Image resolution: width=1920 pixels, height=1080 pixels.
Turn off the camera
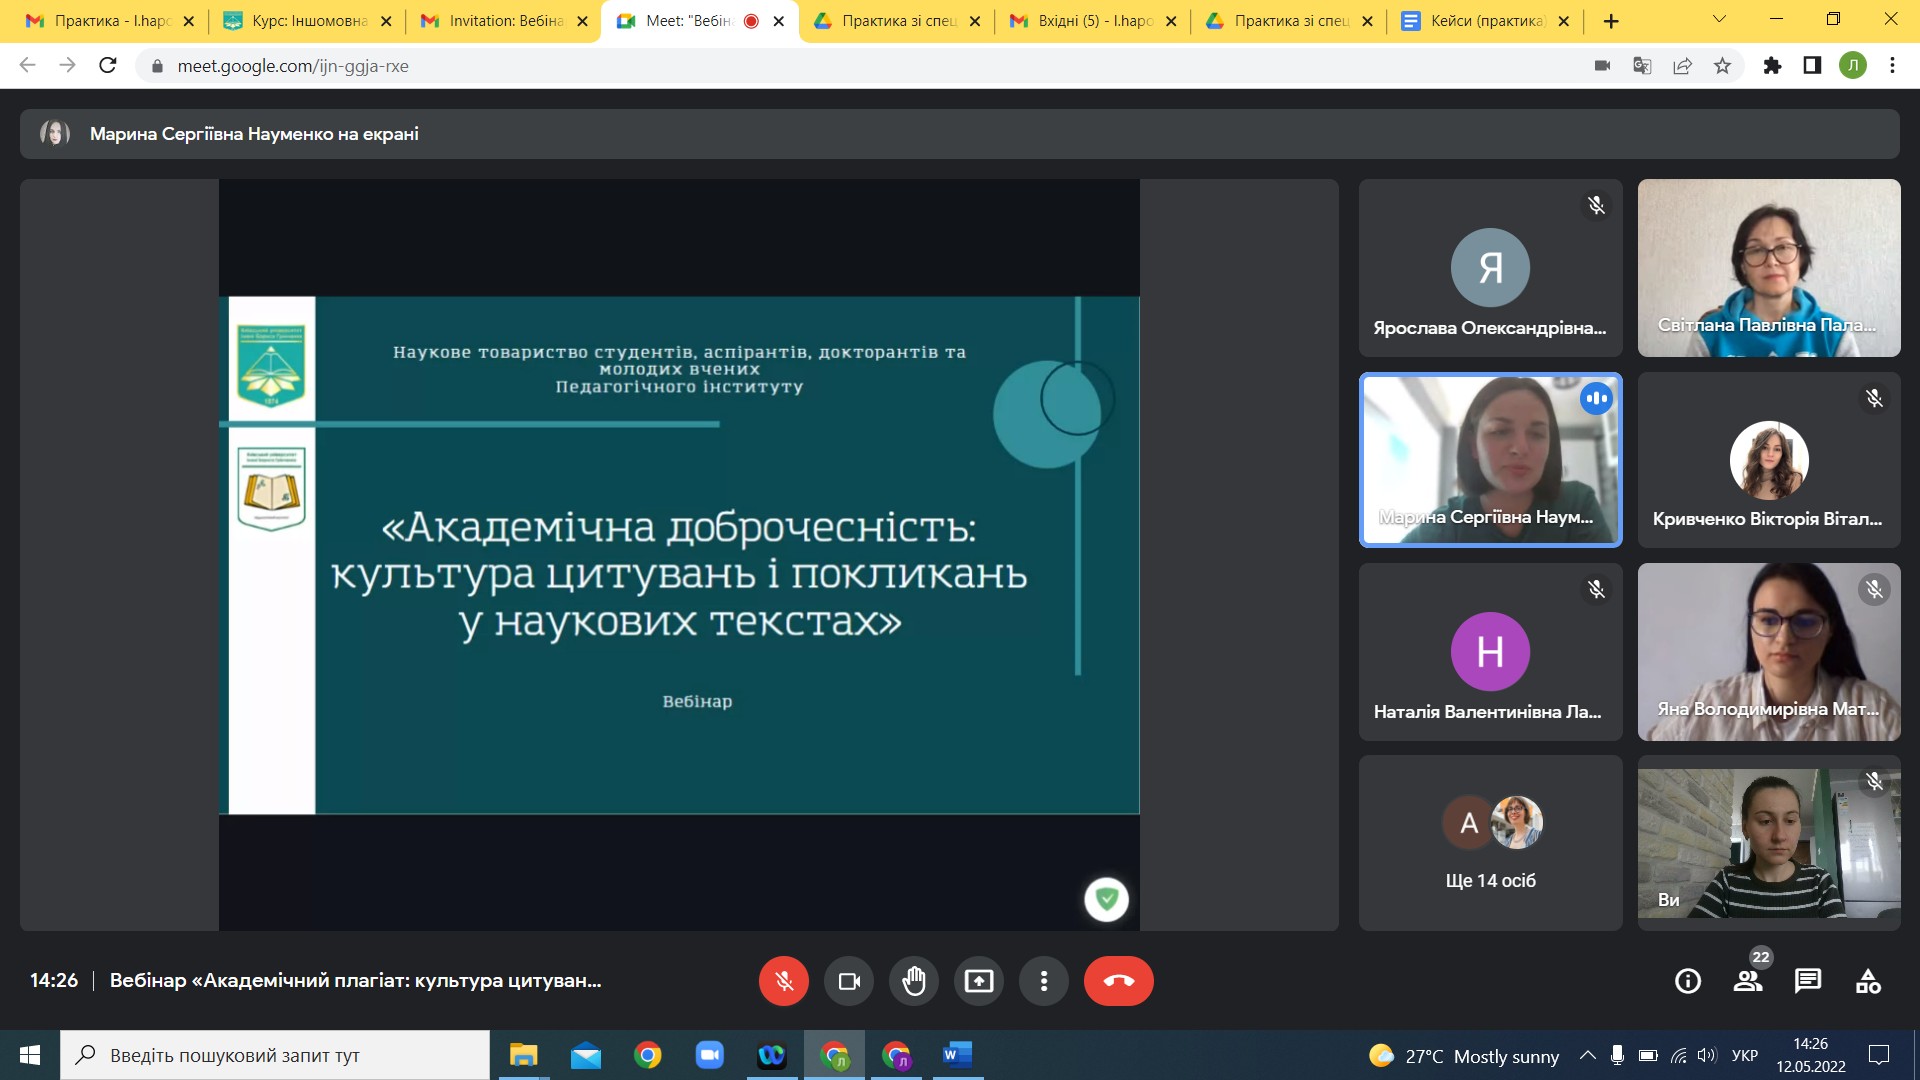click(x=849, y=981)
